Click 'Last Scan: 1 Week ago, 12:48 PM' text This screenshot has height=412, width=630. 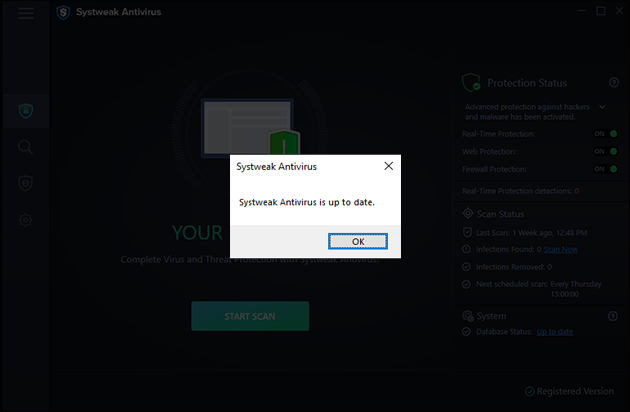[x=532, y=233]
